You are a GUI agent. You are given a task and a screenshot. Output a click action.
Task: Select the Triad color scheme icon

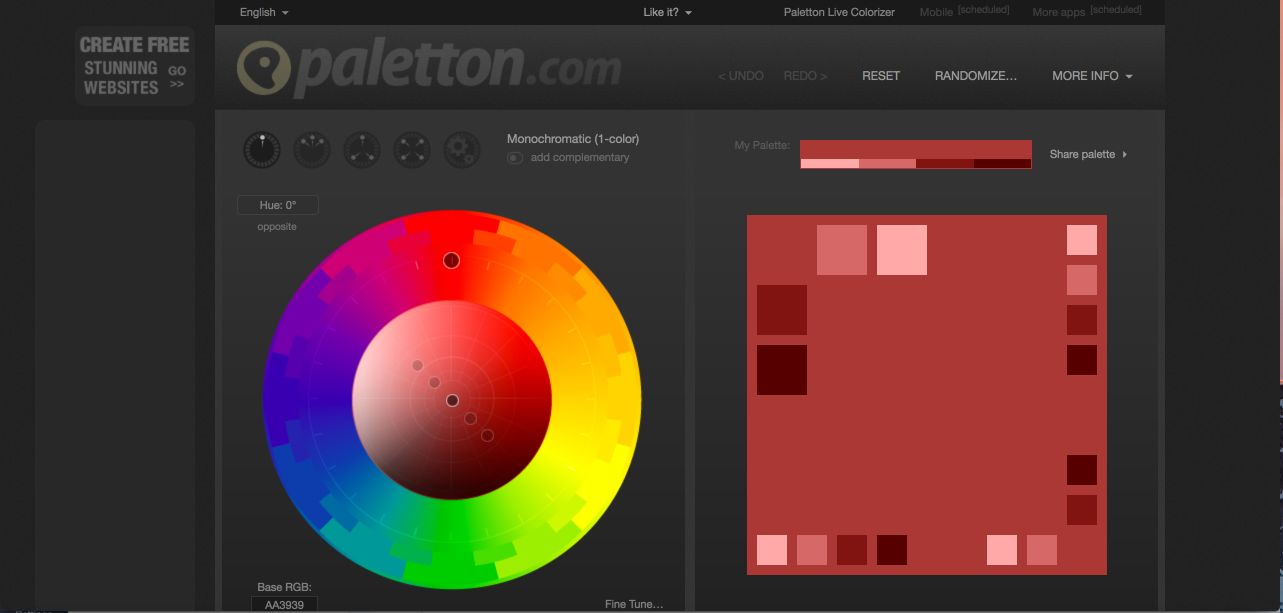(362, 150)
